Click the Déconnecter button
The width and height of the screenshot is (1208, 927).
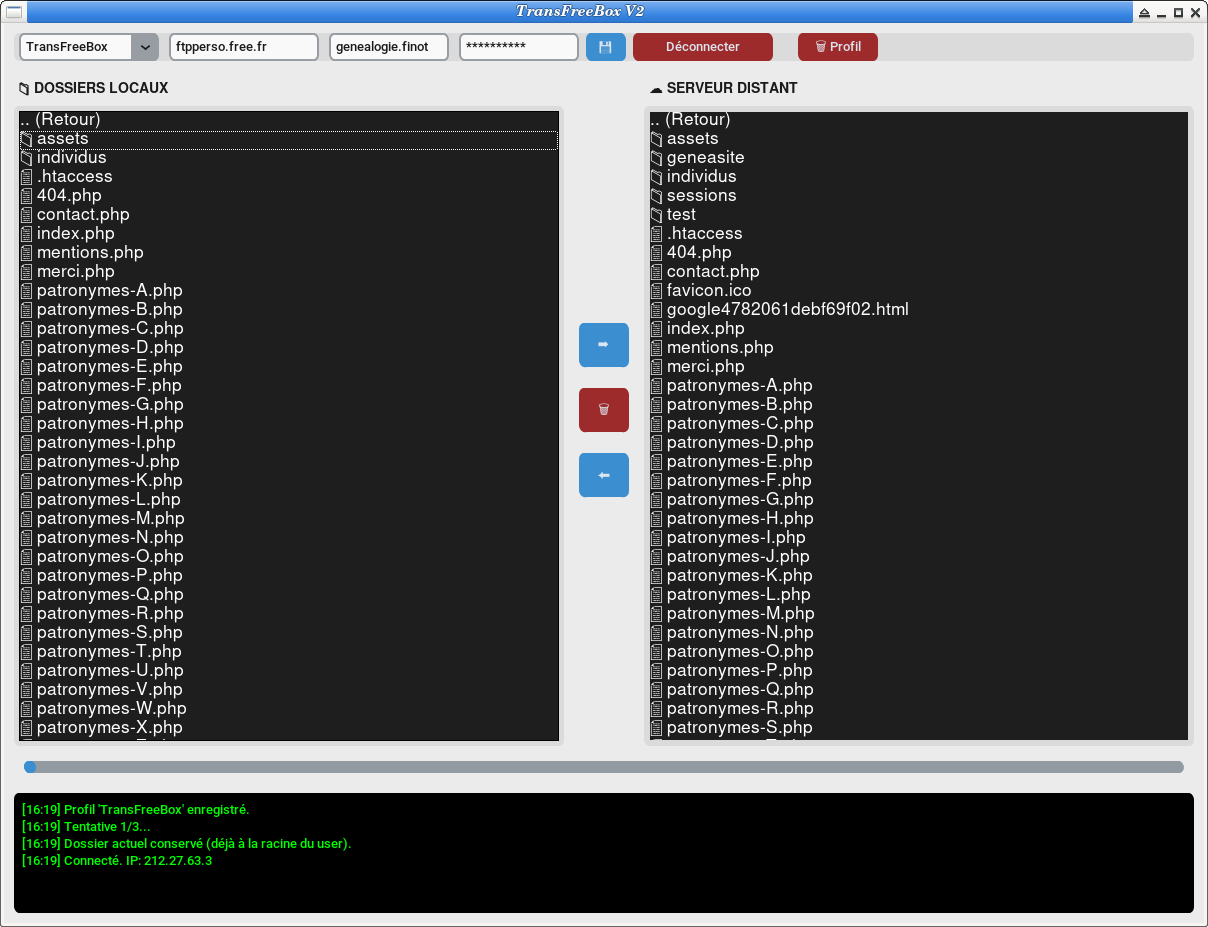(x=703, y=47)
